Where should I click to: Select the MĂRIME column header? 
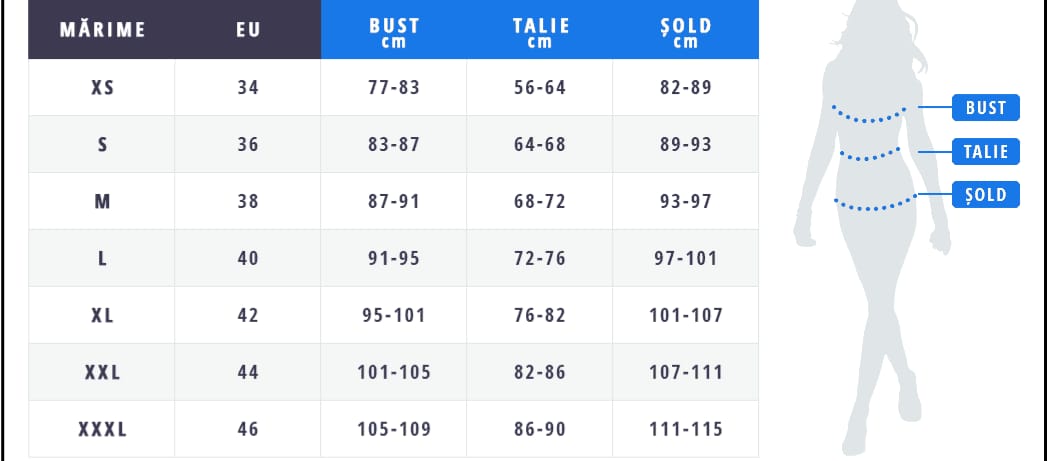click(x=102, y=29)
